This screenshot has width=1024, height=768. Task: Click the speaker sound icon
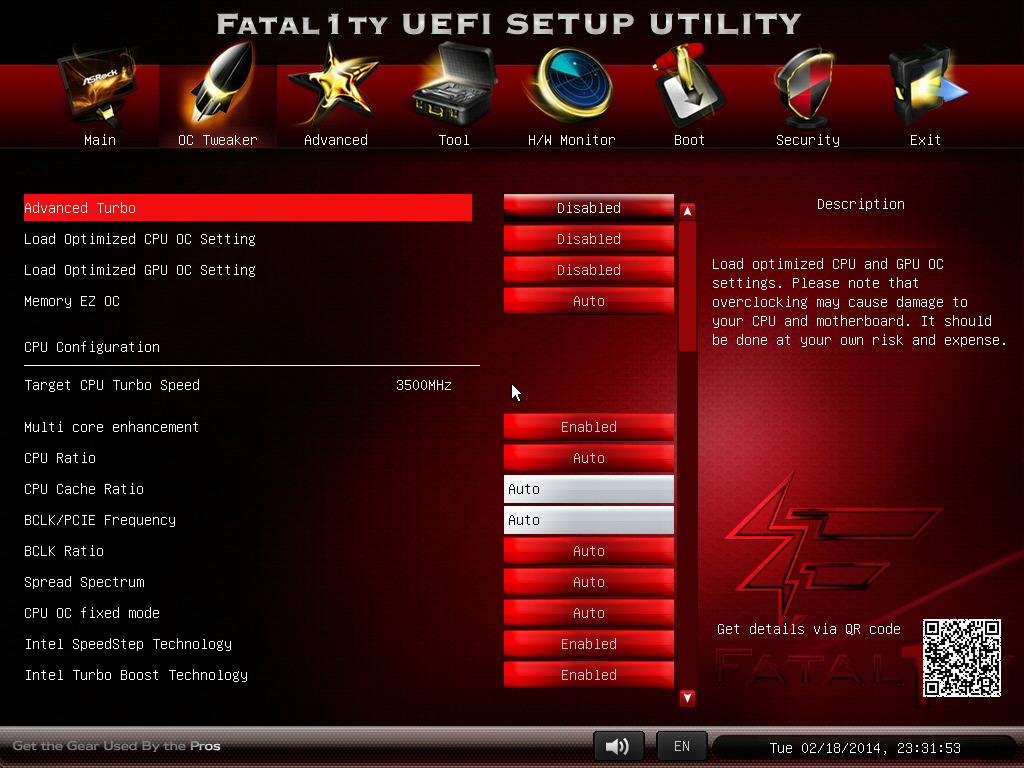coord(618,746)
